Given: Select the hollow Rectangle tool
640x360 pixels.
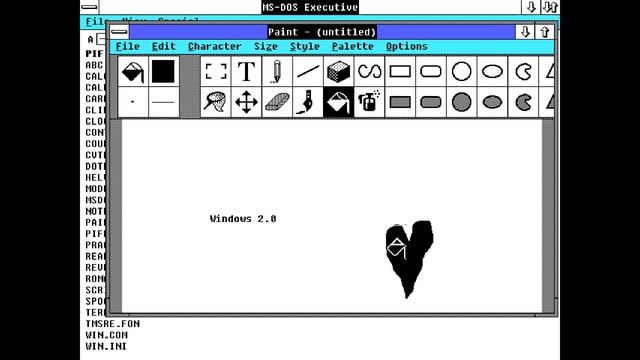Looking at the screenshot, I should point(400,71).
